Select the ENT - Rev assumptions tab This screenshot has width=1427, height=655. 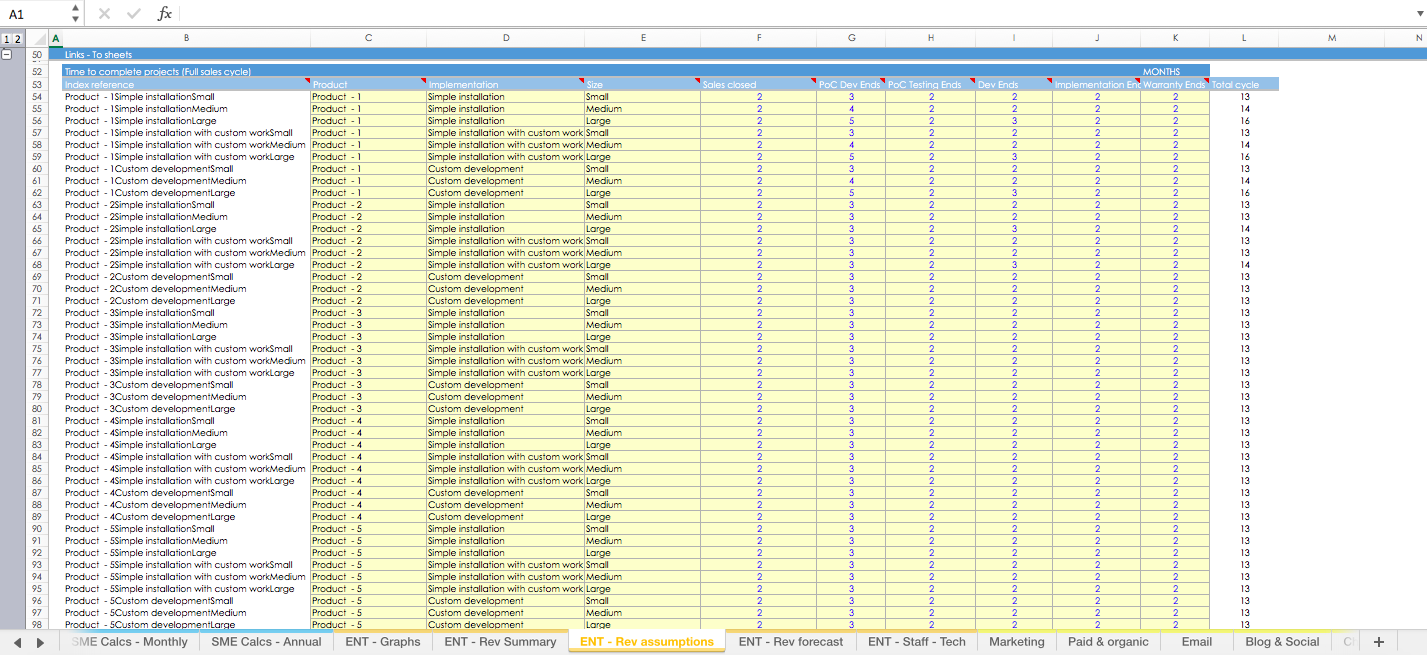pos(647,642)
